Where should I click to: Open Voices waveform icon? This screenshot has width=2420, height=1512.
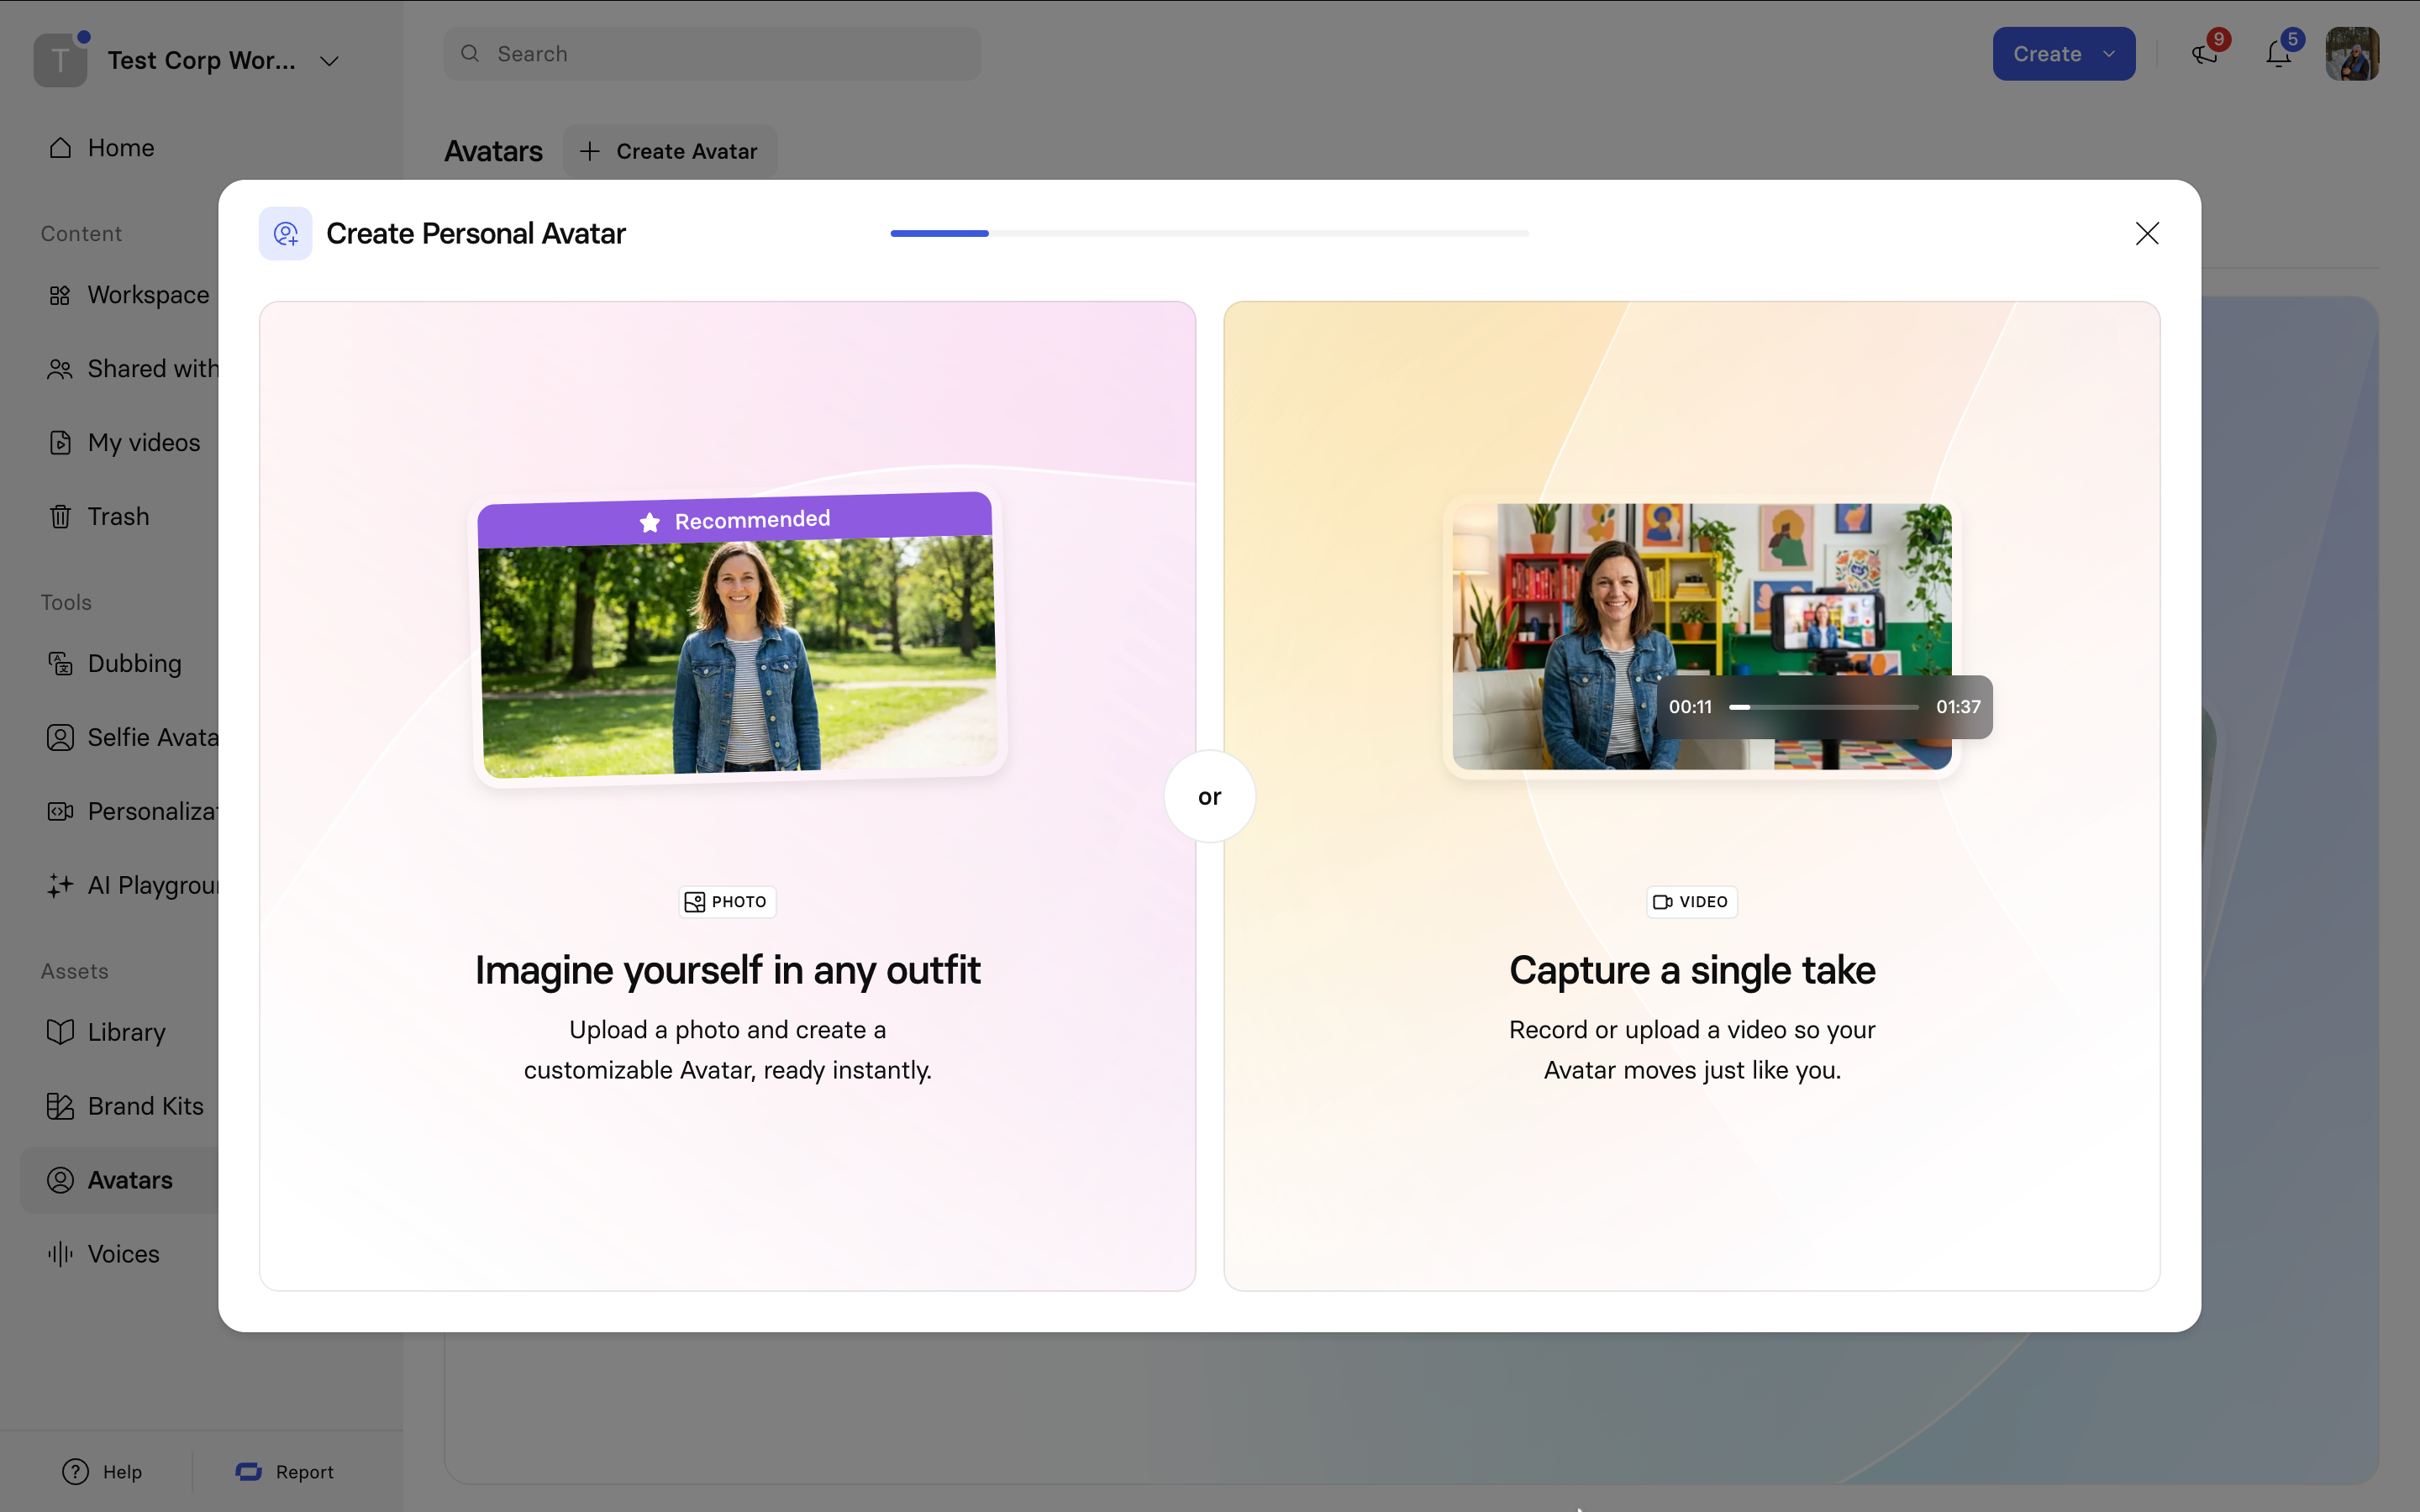point(60,1254)
